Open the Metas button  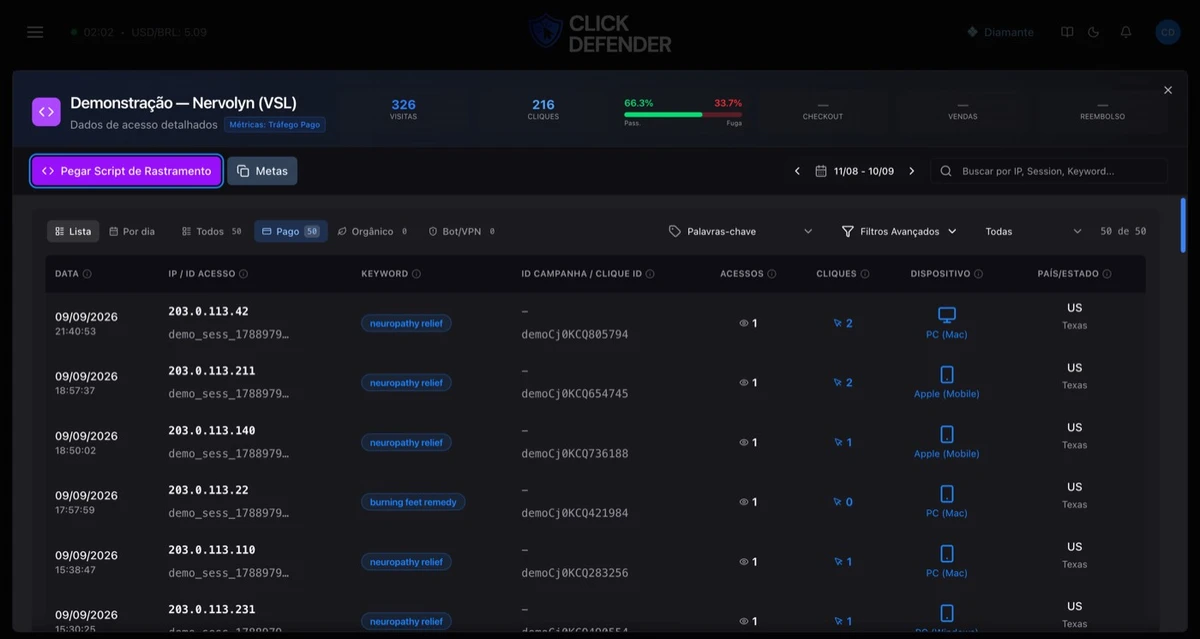pos(262,171)
